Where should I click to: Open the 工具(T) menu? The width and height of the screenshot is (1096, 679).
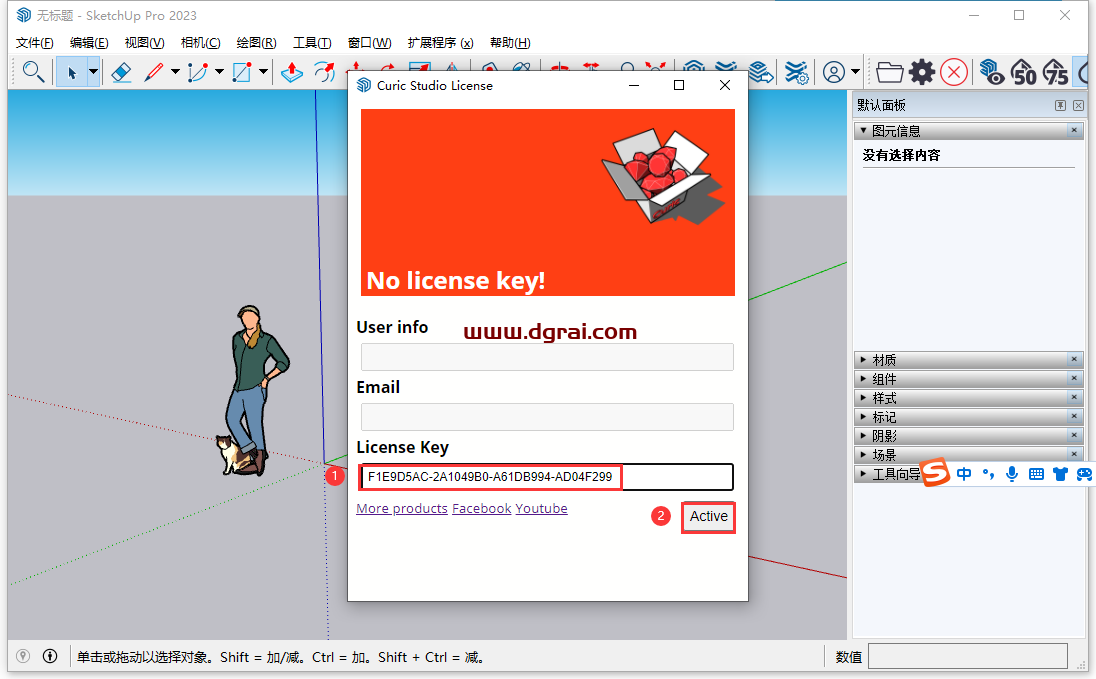[312, 43]
